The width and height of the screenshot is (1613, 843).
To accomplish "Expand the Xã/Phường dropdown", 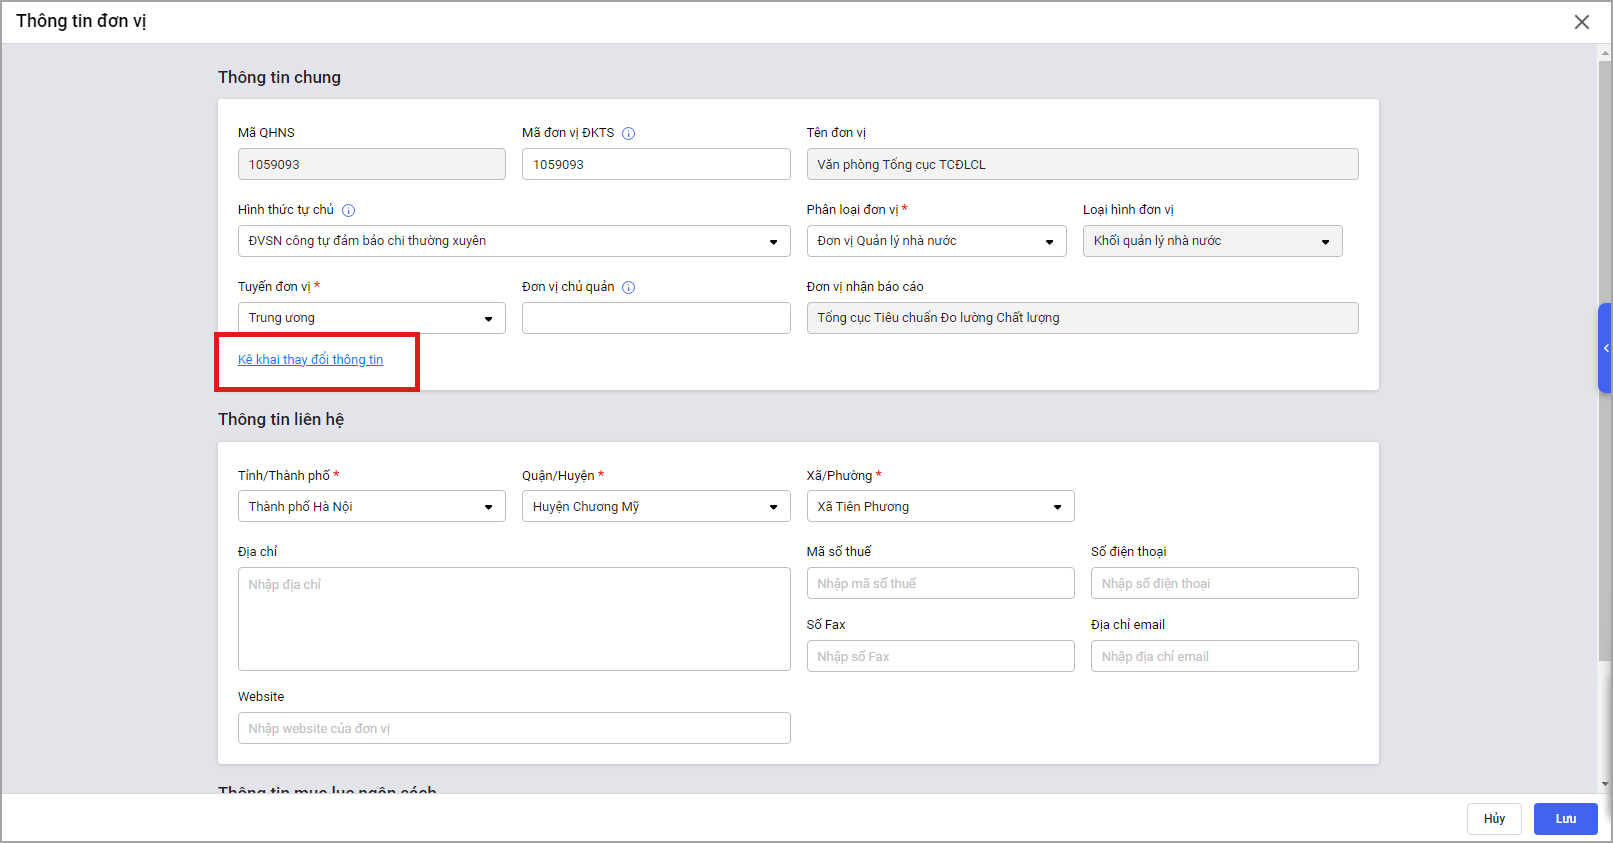I will click(x=940, y=507).
